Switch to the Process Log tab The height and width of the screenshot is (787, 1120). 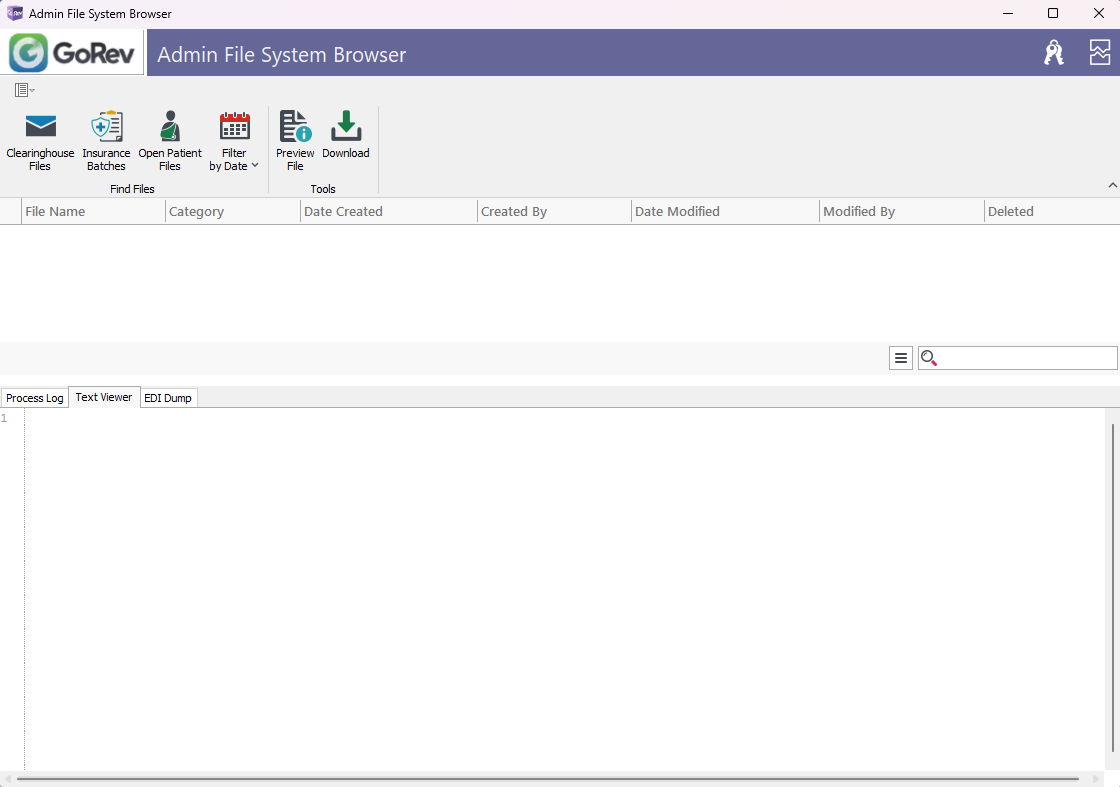[35, 398]
